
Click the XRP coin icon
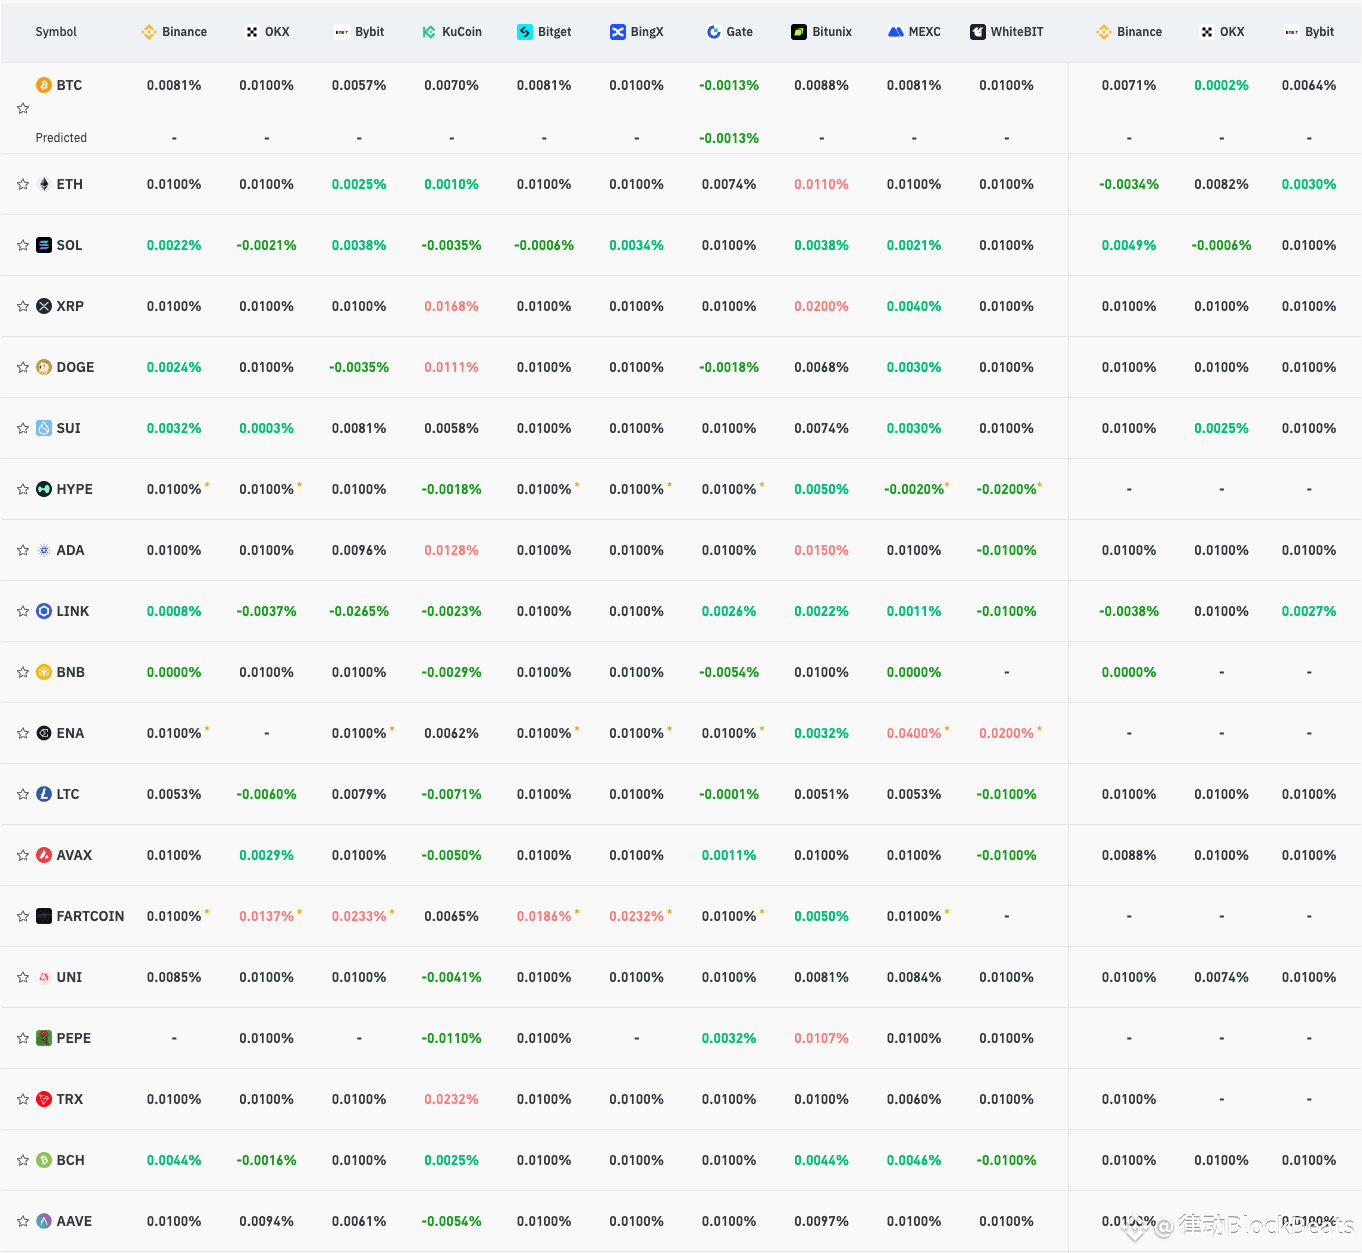[44, 306]
